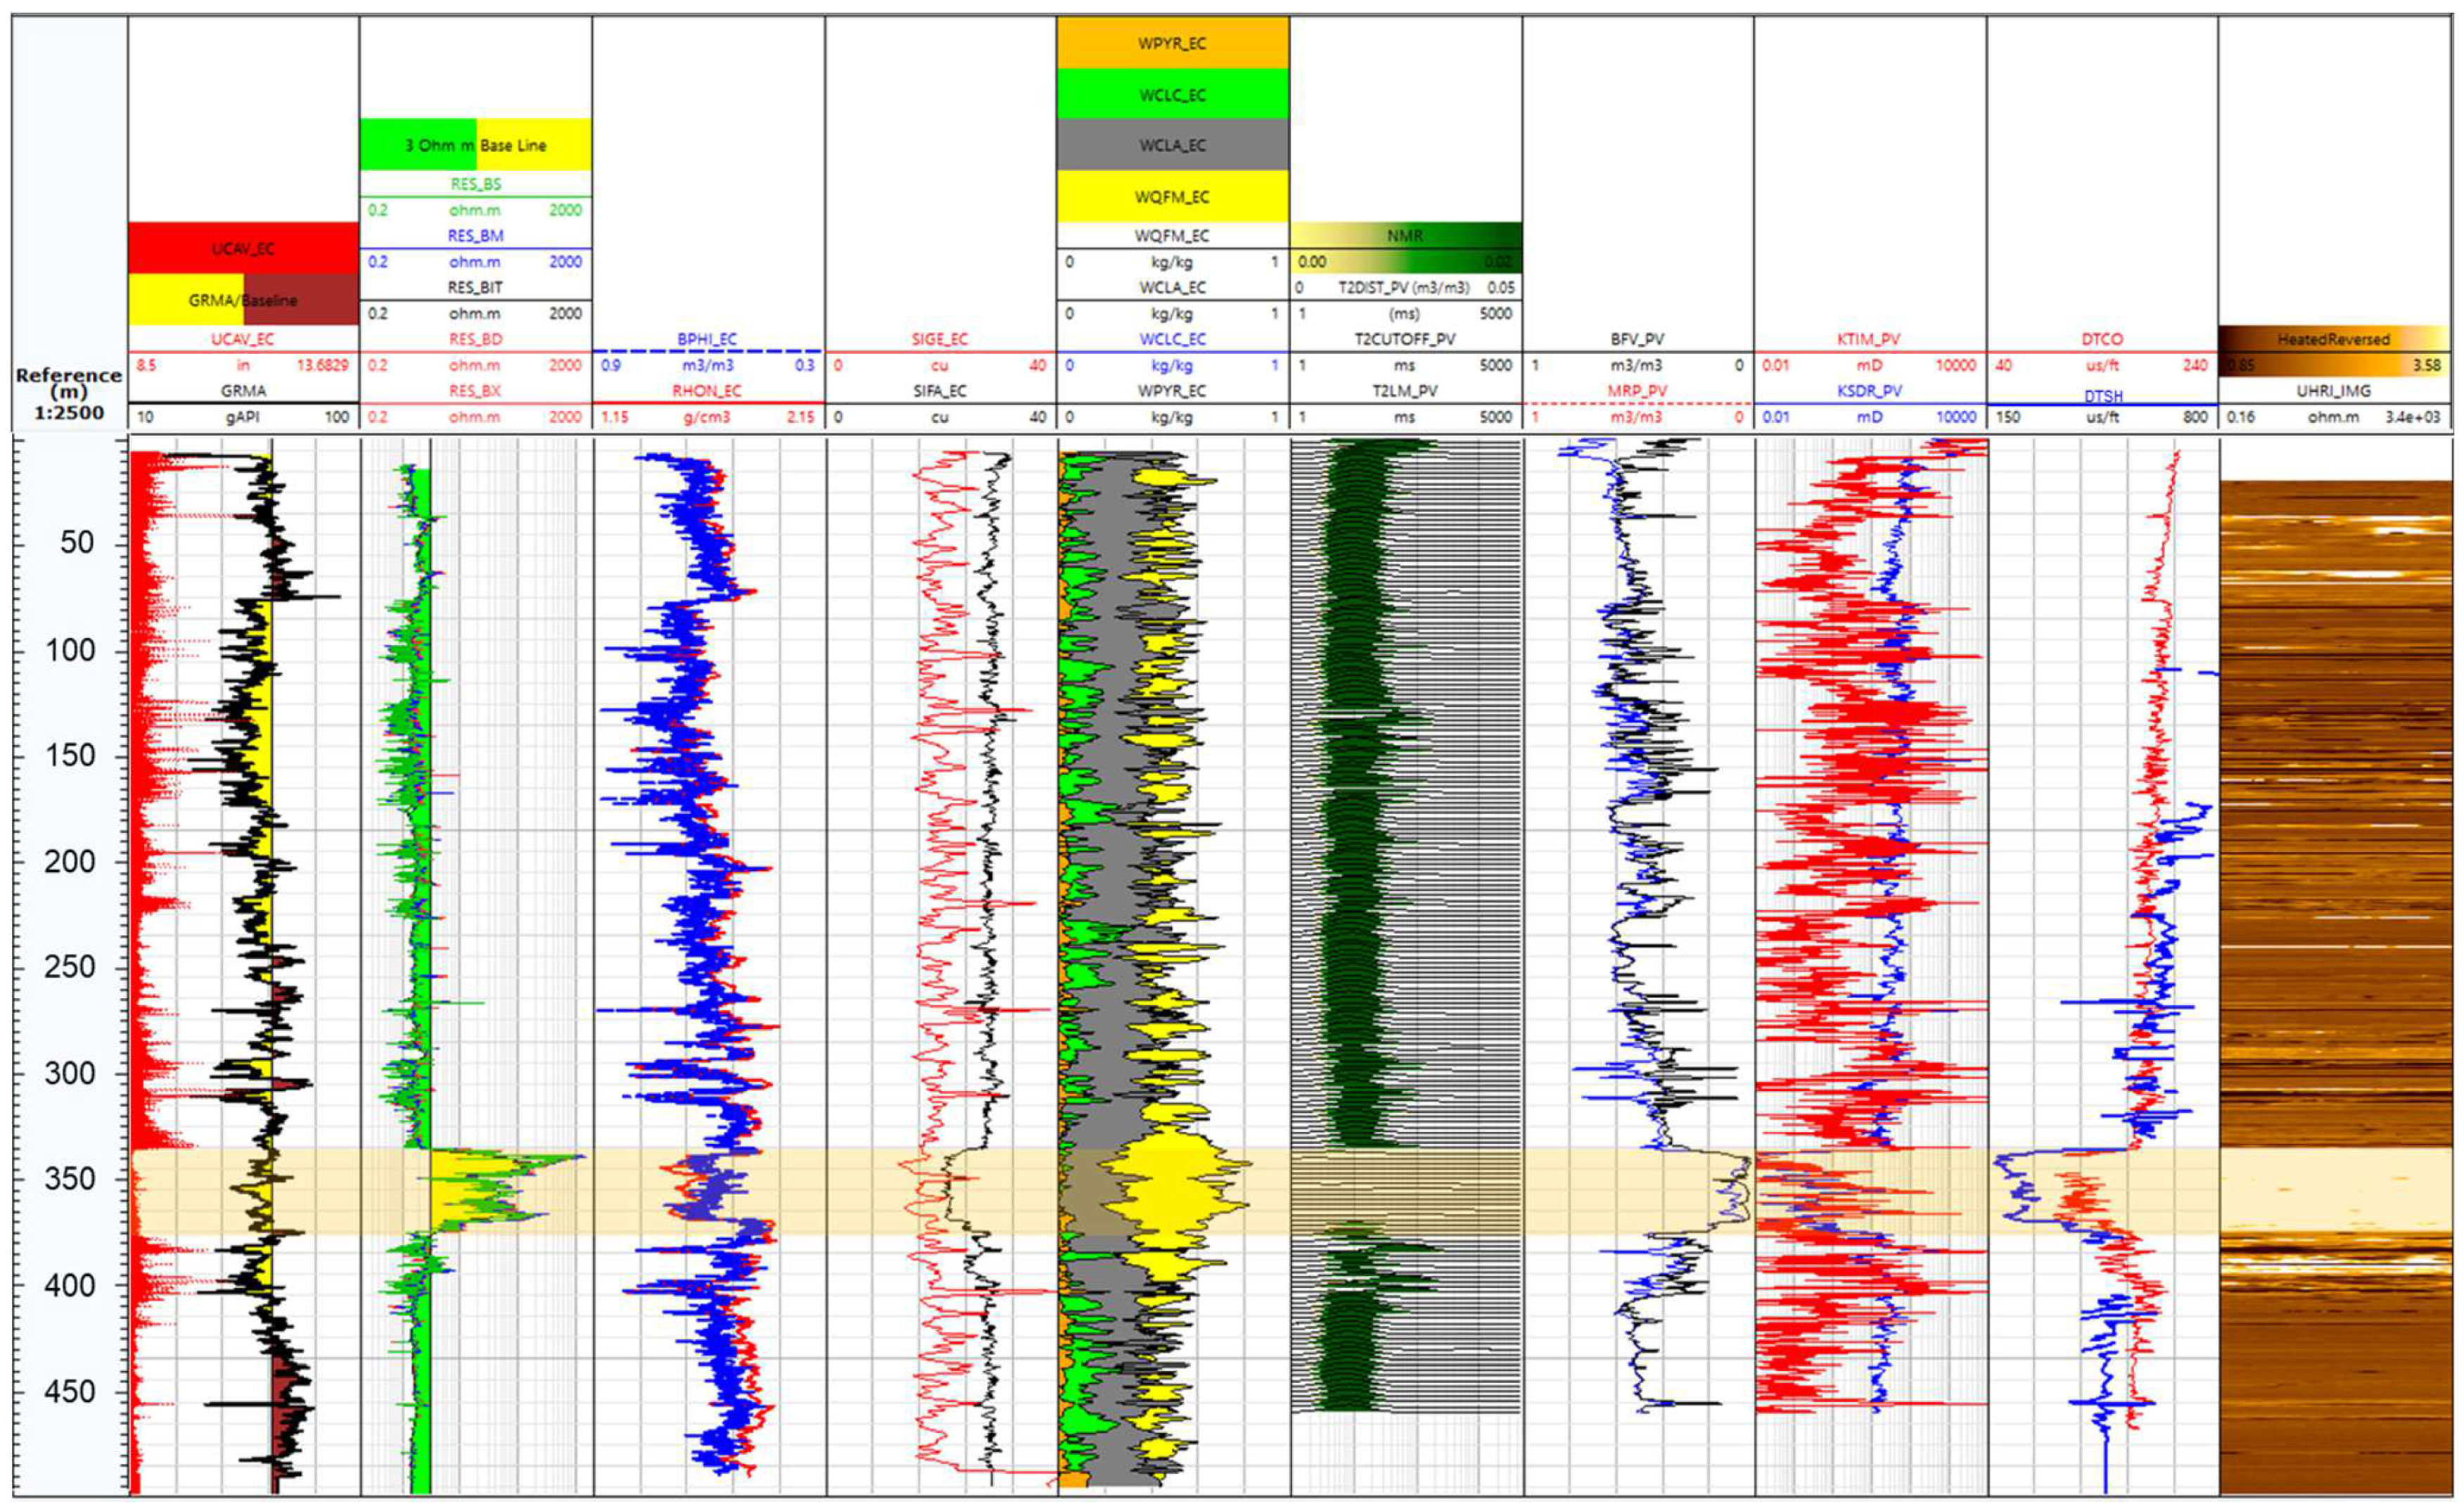Click the SIGE_EC curve header label
Screen dimensions: 2464x1511
point(940,339)
